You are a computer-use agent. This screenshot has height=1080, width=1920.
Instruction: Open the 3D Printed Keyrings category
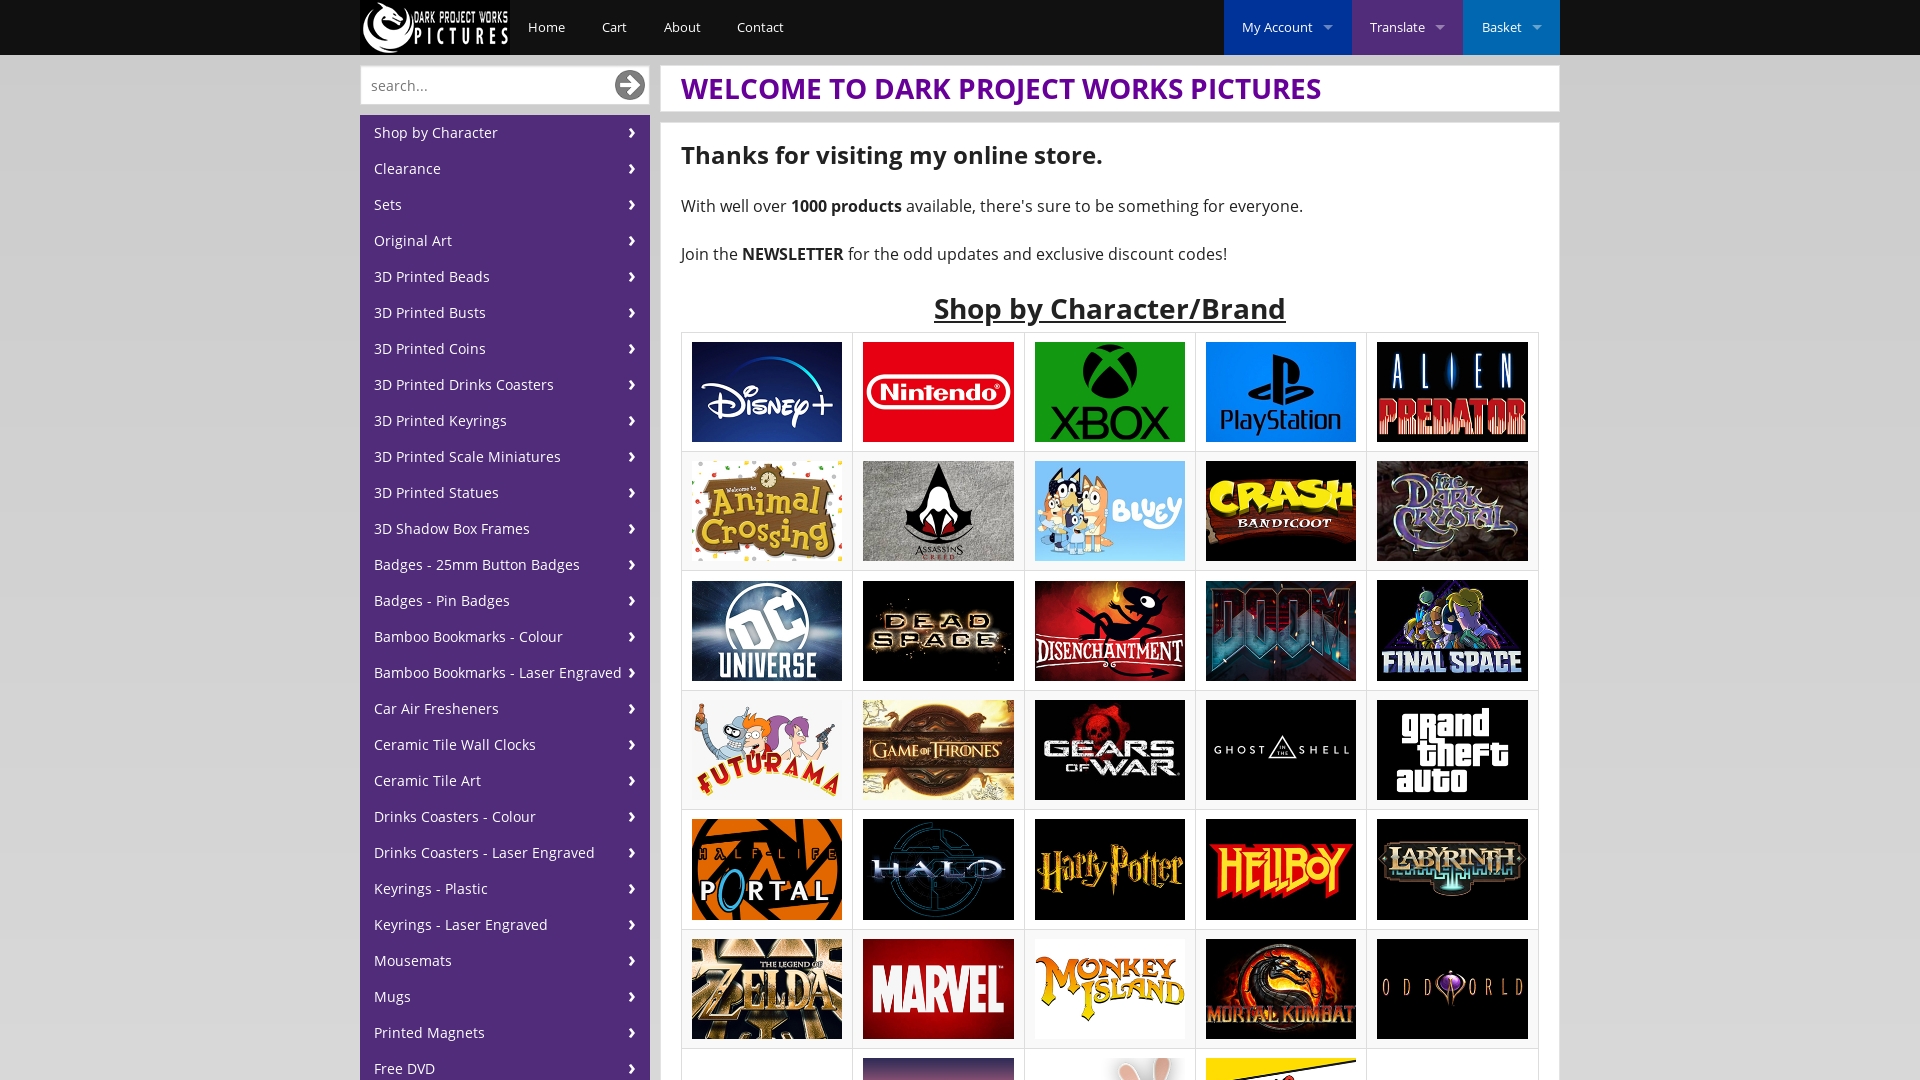point(504,421)
